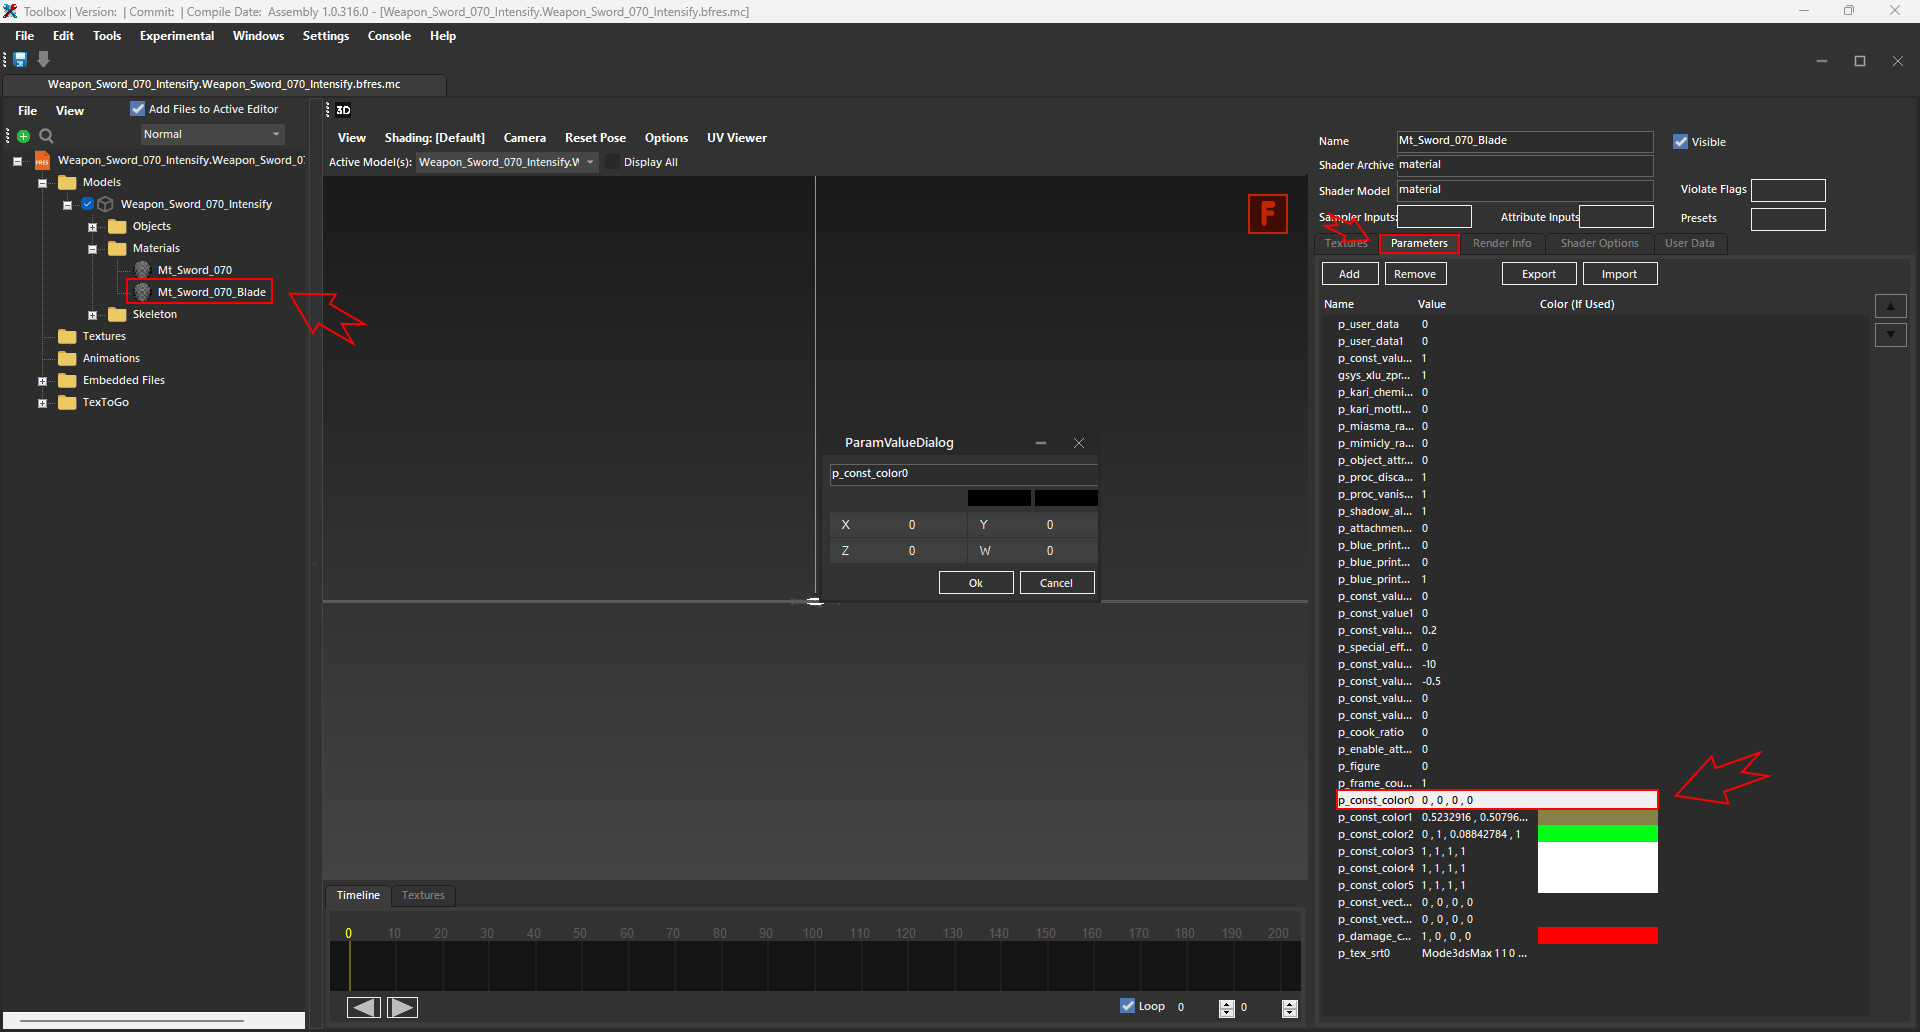The width and height of the screenshot is (1920, 1032).
Task: Open the Active Model(s) dropdown
Action: point(507,162)
